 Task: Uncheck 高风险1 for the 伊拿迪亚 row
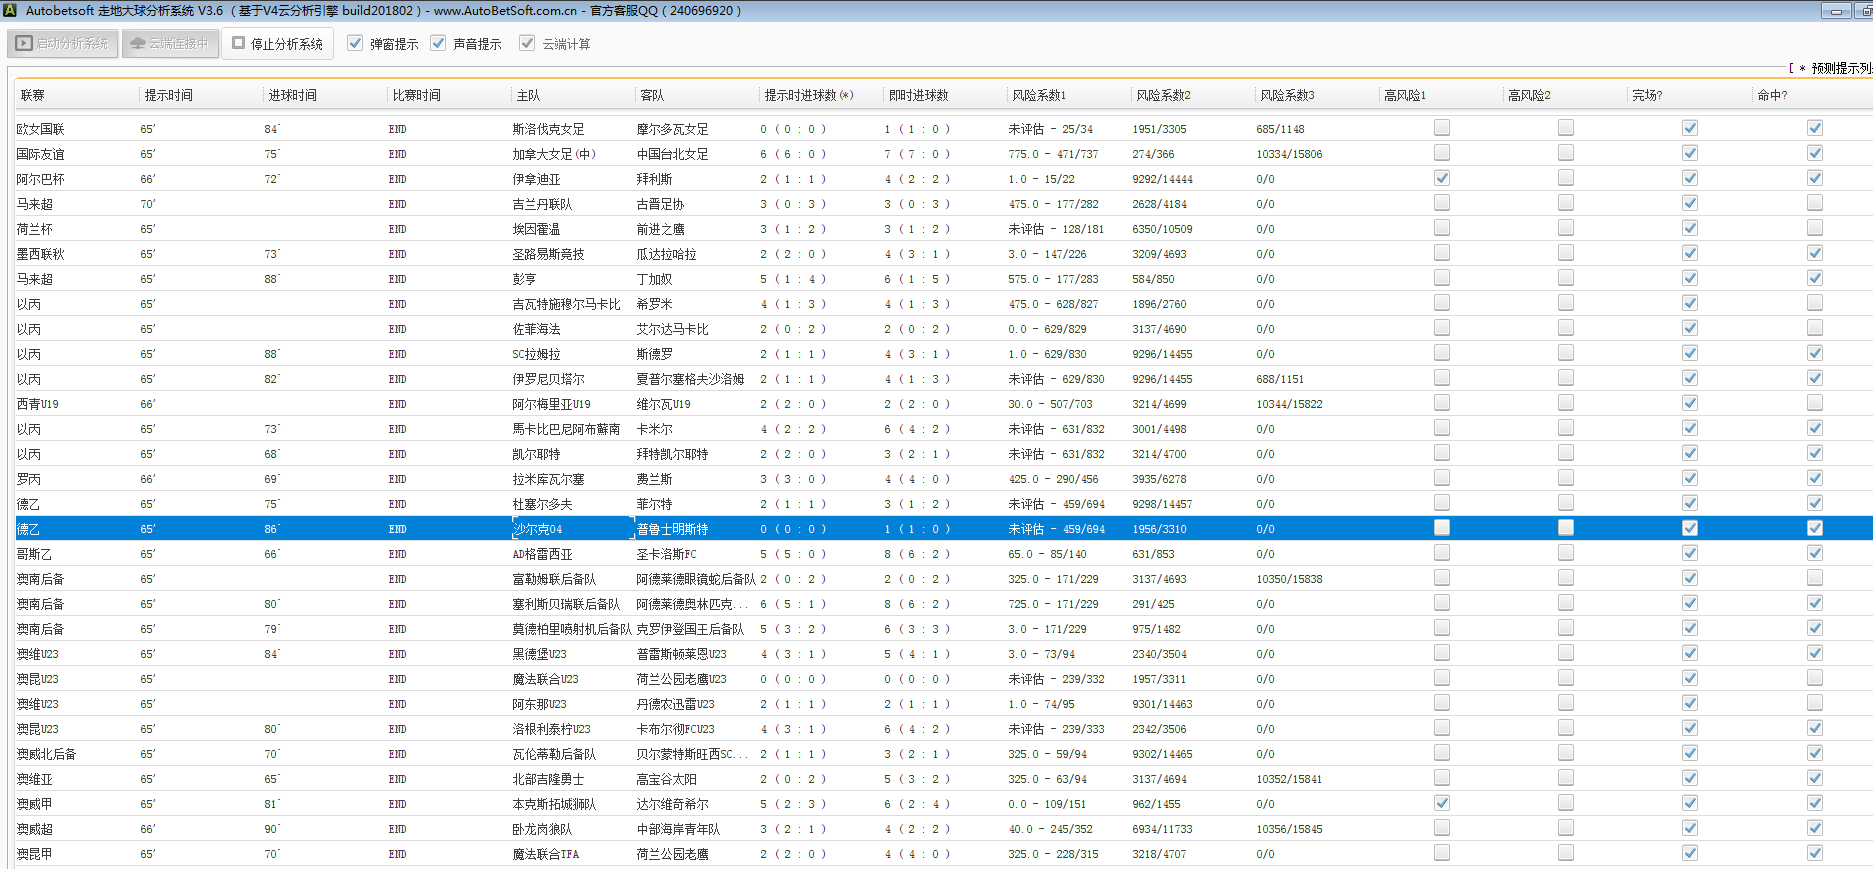(x=1441, y=178)
